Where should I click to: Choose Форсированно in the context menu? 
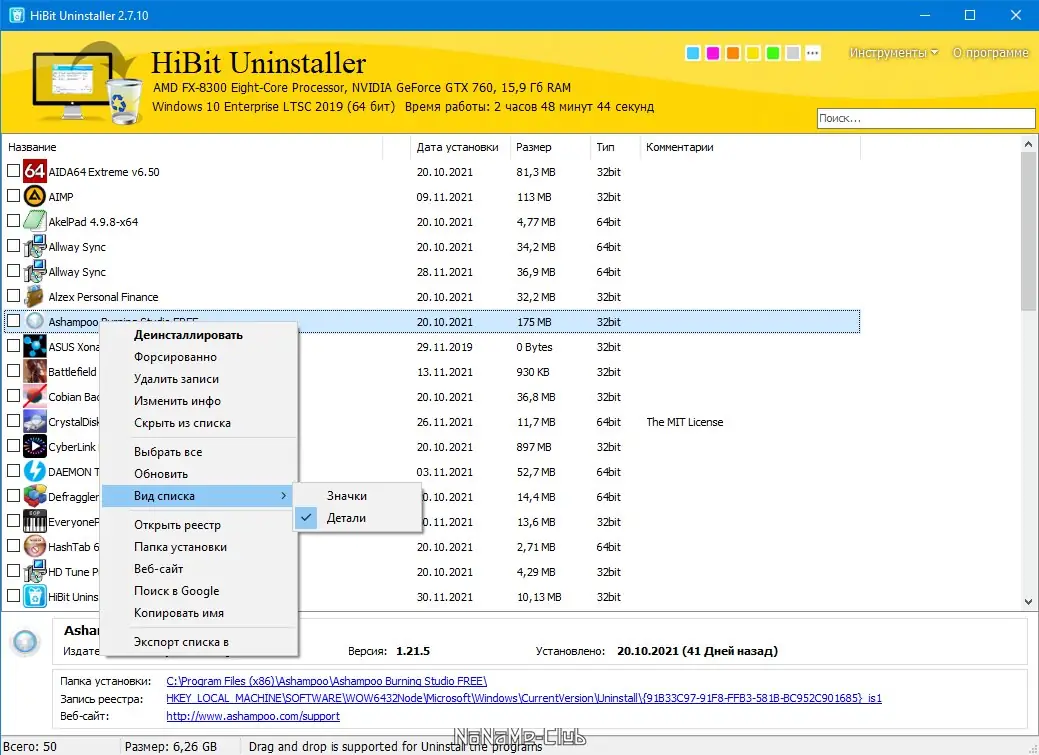pos(175,357)
